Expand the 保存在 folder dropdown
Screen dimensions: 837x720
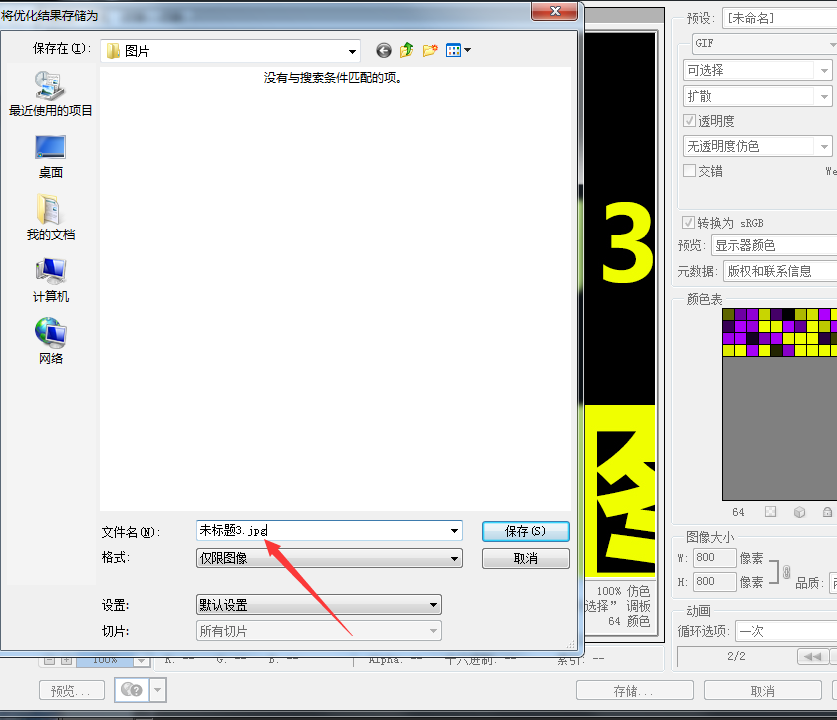point(230,51)
